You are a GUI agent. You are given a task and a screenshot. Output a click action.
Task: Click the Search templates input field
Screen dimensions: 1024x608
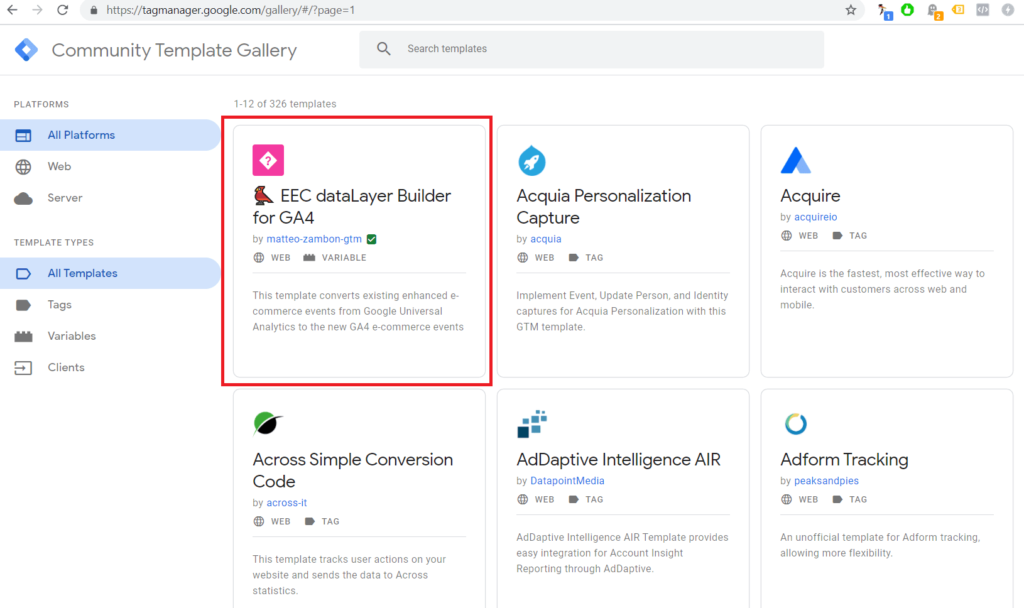tap(592, 49)
